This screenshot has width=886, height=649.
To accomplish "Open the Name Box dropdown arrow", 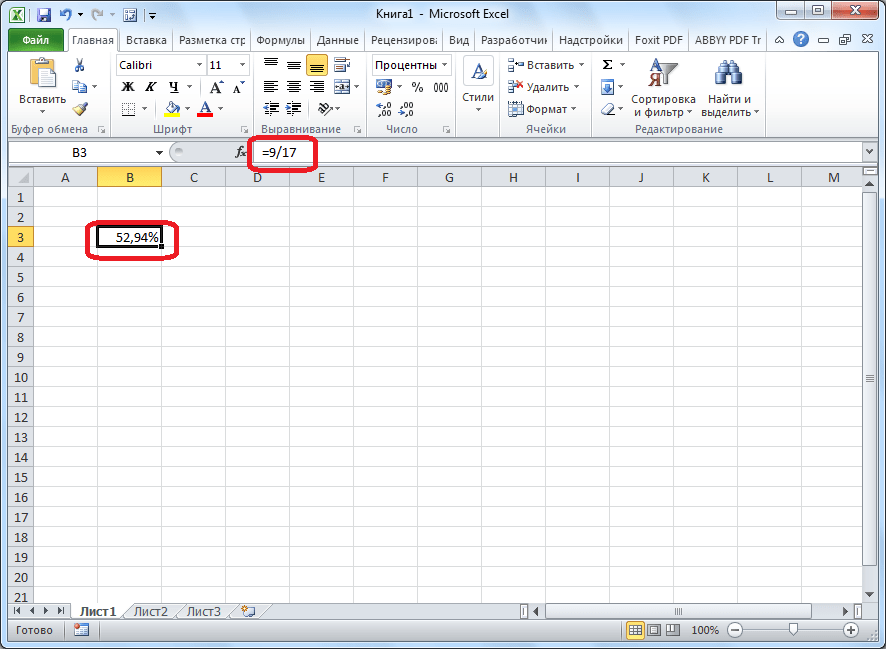I will click(x=159, y=152).
